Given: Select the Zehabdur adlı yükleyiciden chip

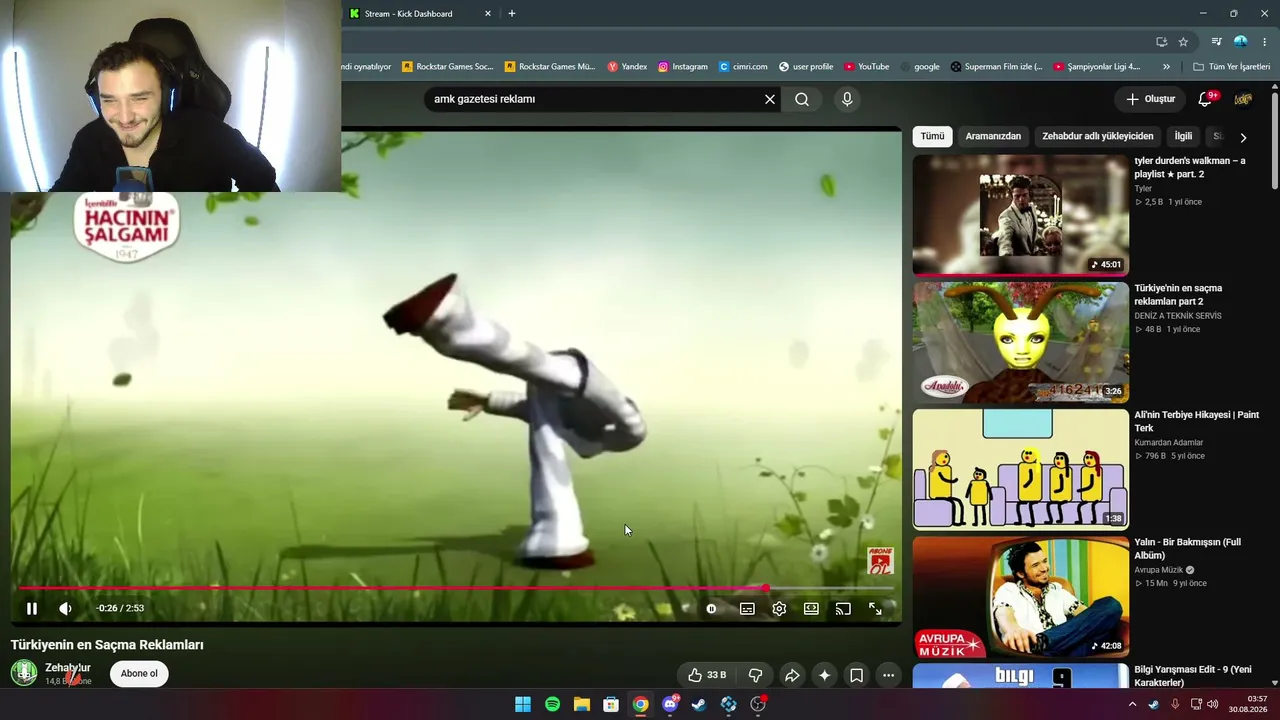Looking at the screenshot, I should click(1098, 136).
